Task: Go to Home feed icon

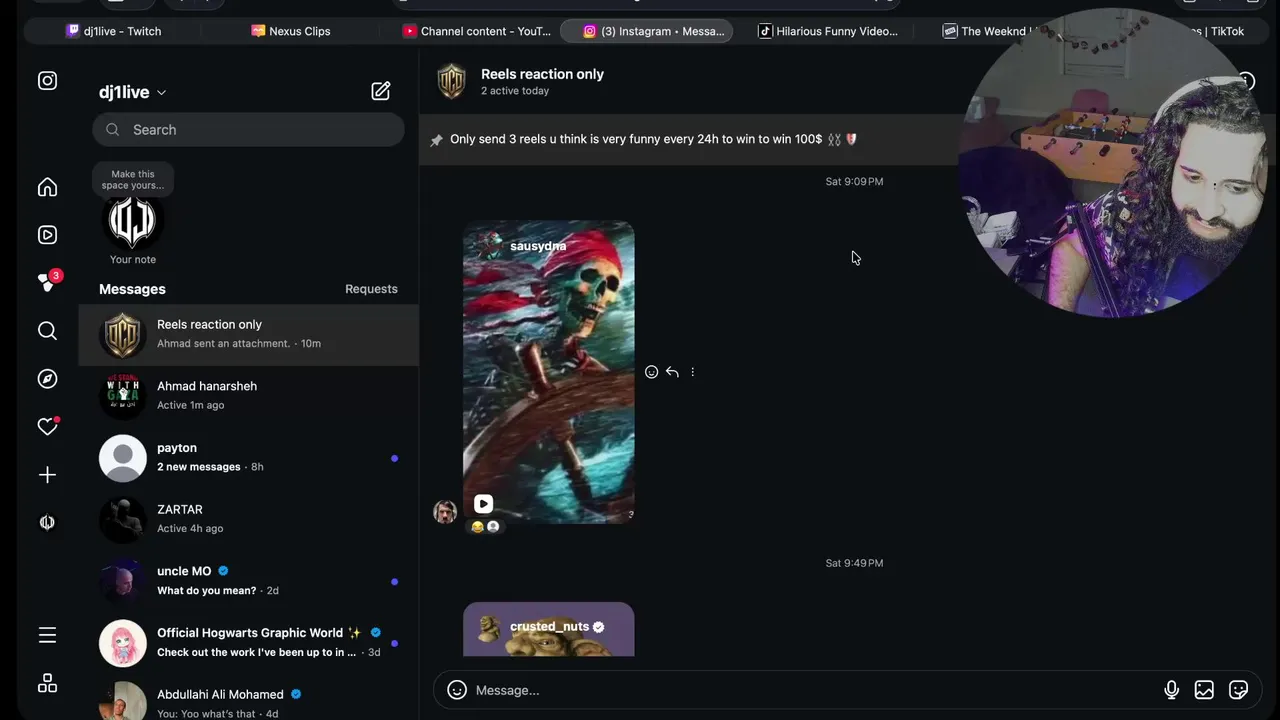Action: pos(47,187)
